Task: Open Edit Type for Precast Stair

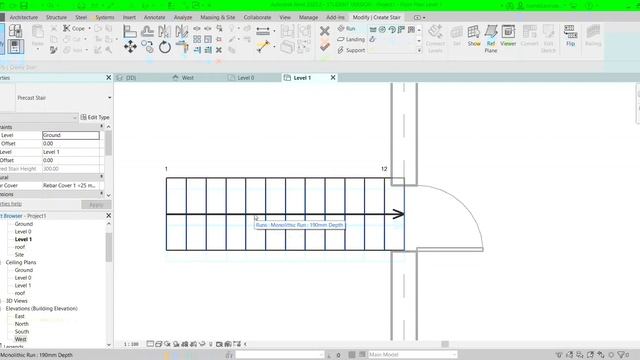Action: pos(95,117)
